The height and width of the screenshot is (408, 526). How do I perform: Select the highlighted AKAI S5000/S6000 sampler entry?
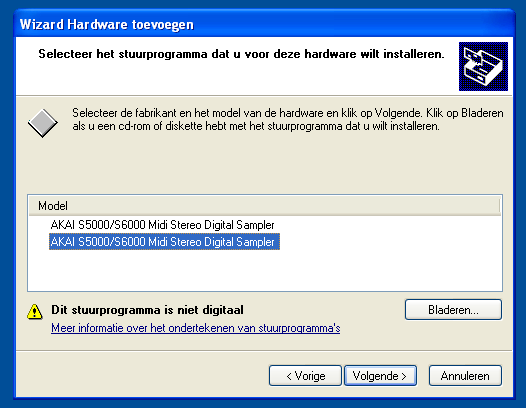(164, 242)
